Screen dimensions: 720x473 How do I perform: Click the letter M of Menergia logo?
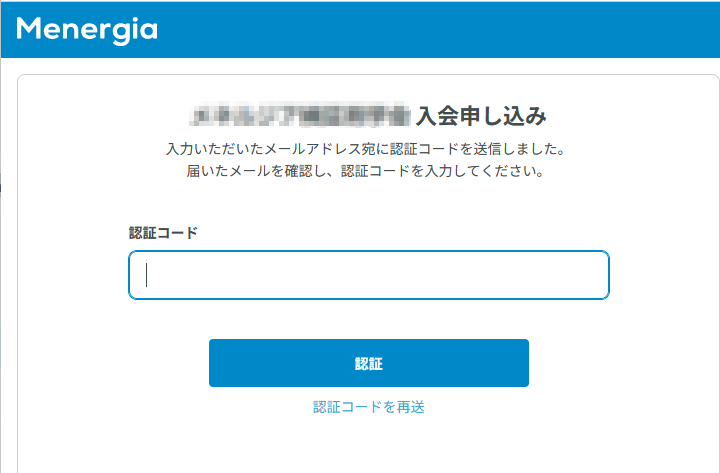click(29, 28)
